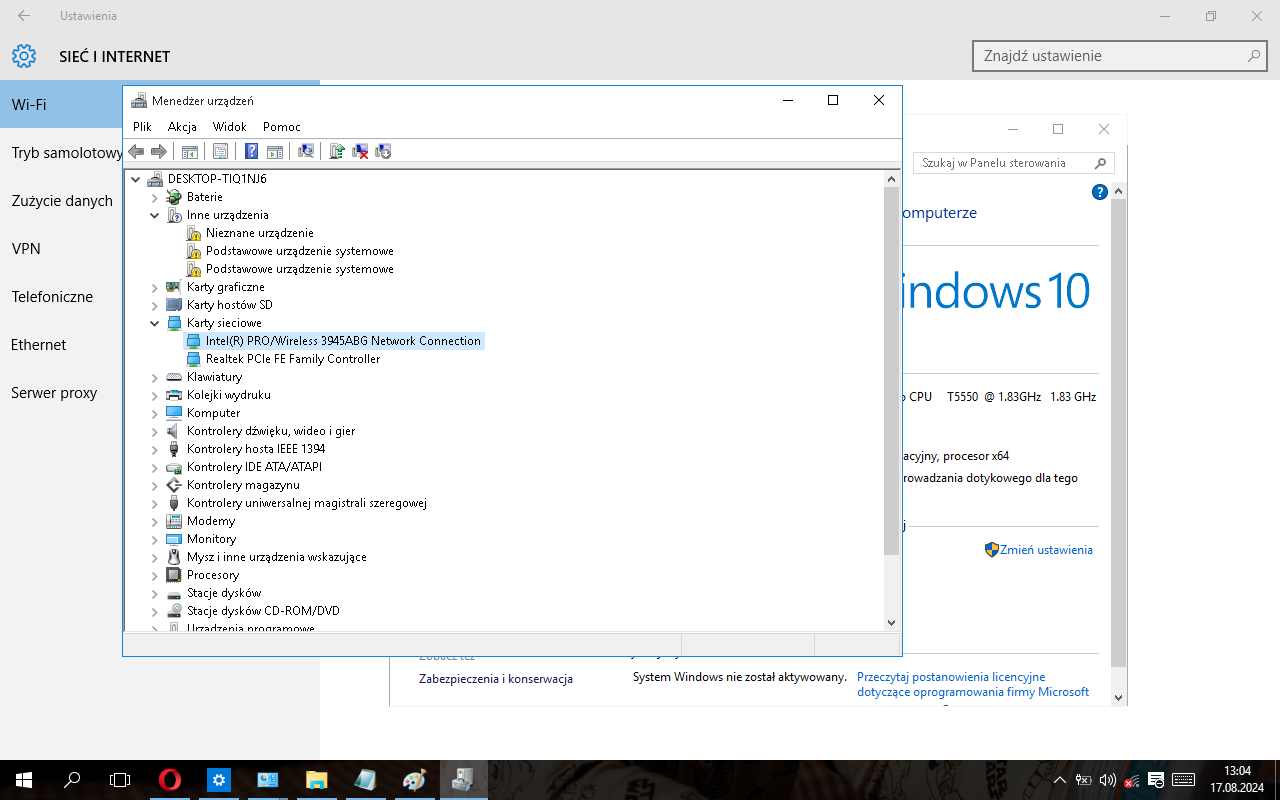Screen dimensions: 1280x800
Task: Expand the Karty graficzne node
Action: [155, 287]
